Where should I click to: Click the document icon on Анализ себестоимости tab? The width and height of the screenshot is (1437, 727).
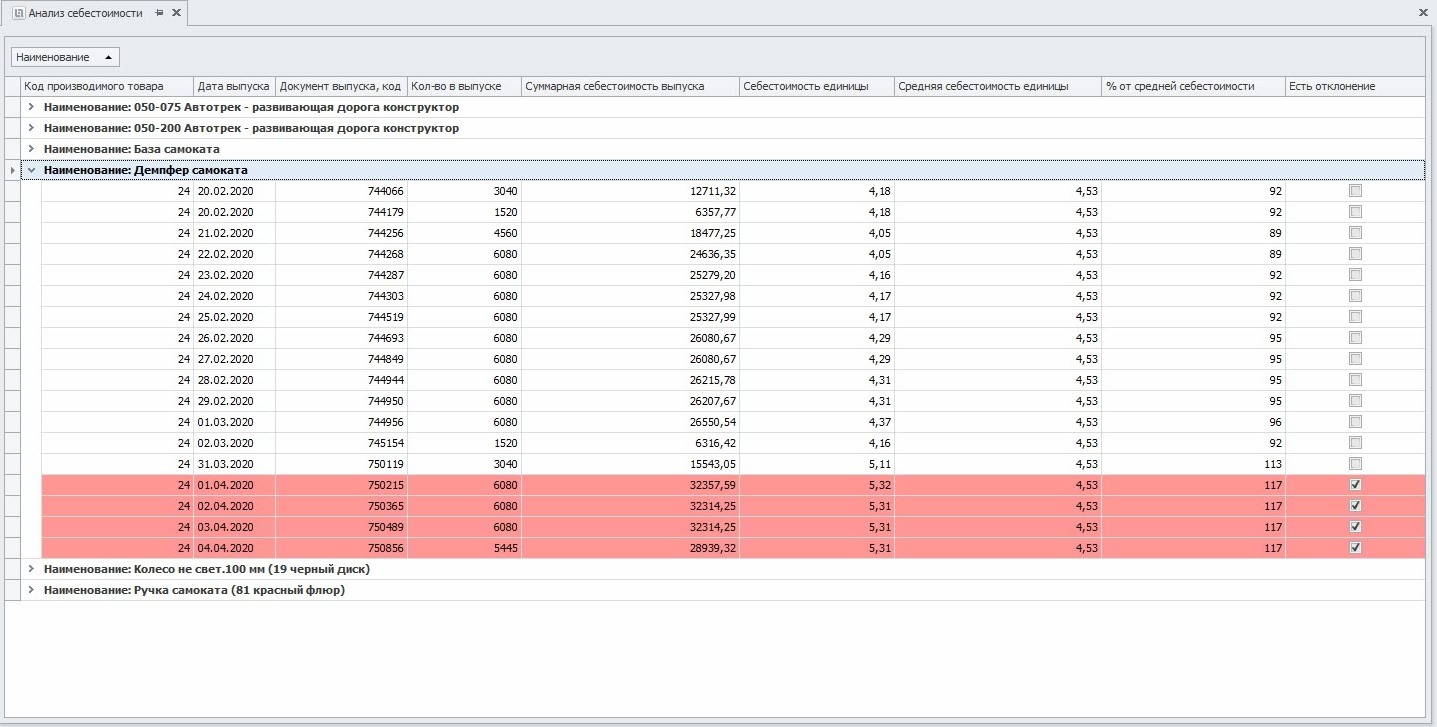point(17,13)
